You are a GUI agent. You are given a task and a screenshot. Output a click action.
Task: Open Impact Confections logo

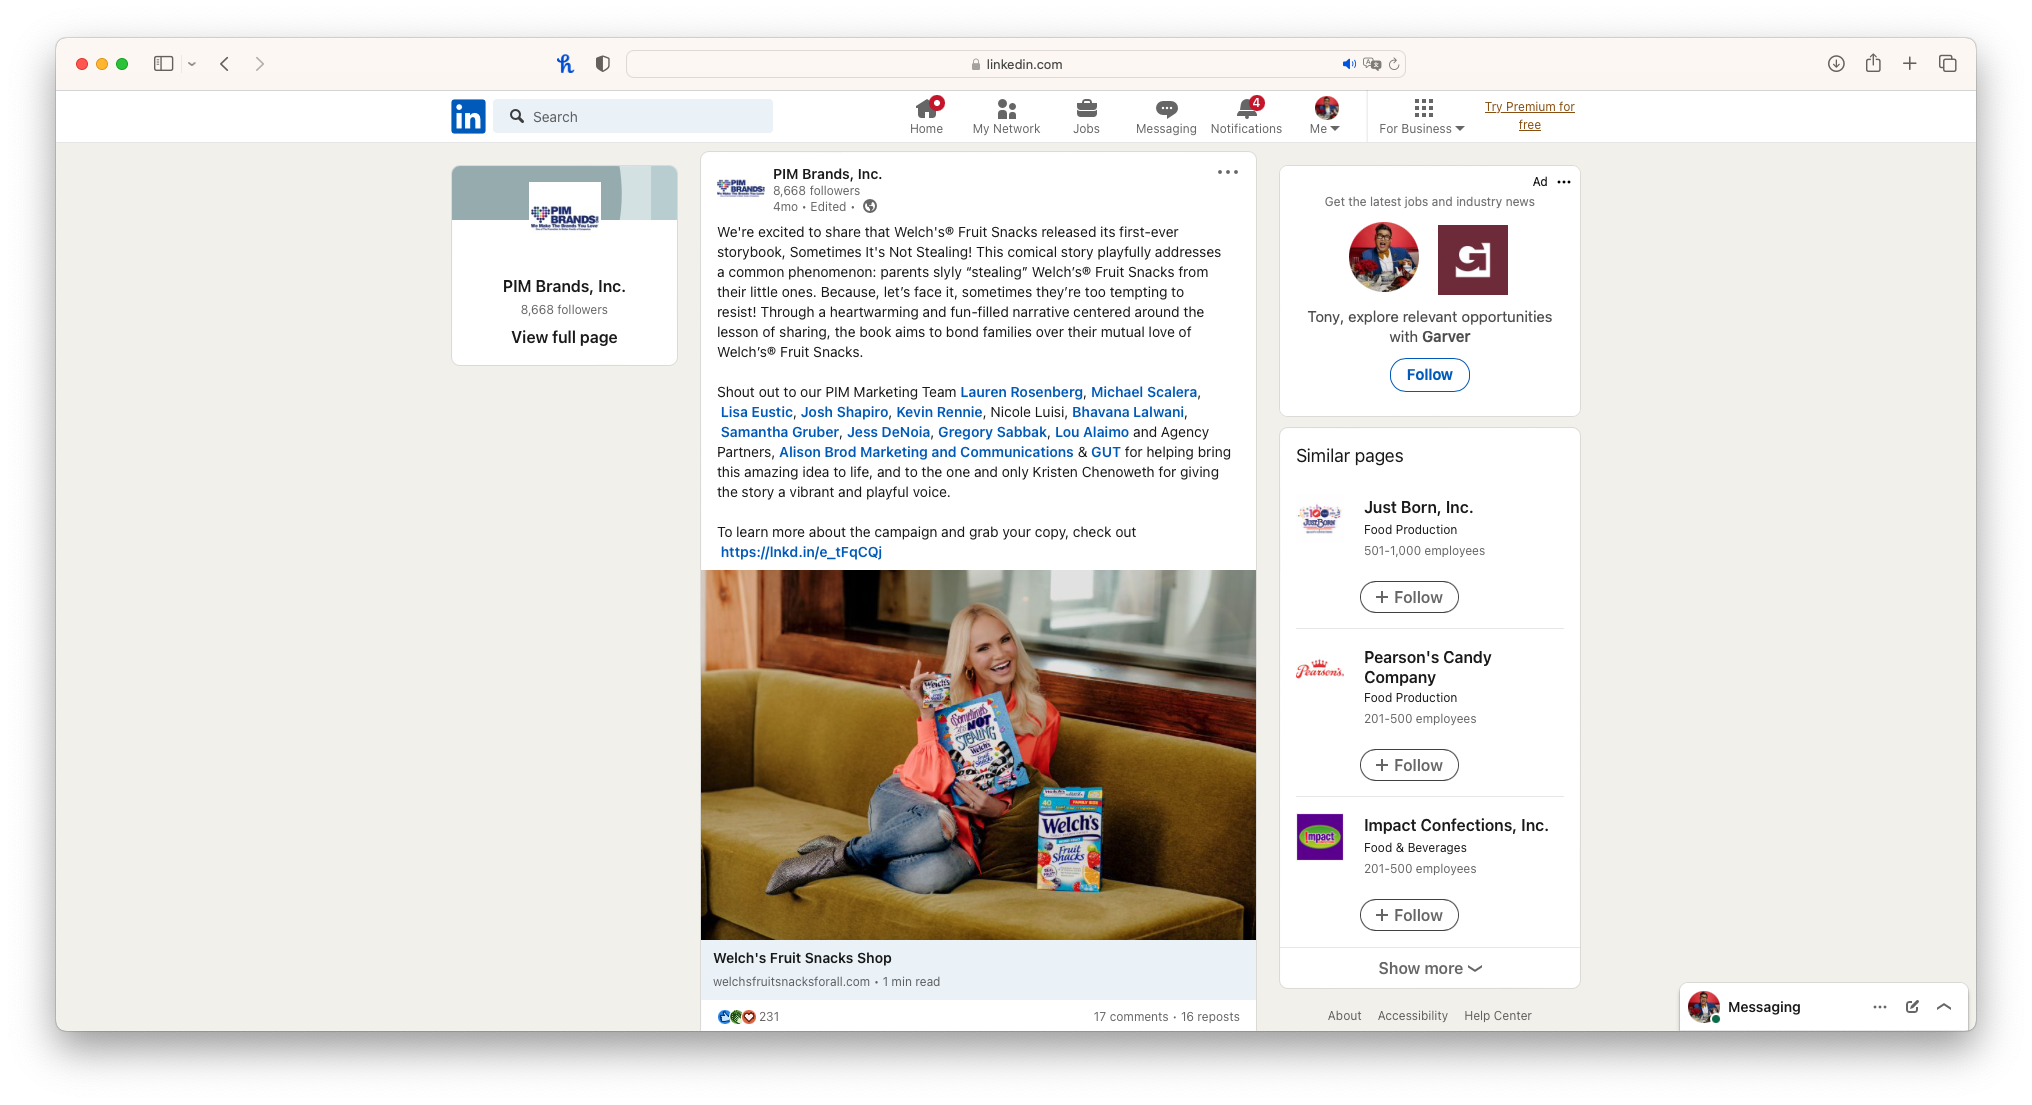[x=1320, y=837]
